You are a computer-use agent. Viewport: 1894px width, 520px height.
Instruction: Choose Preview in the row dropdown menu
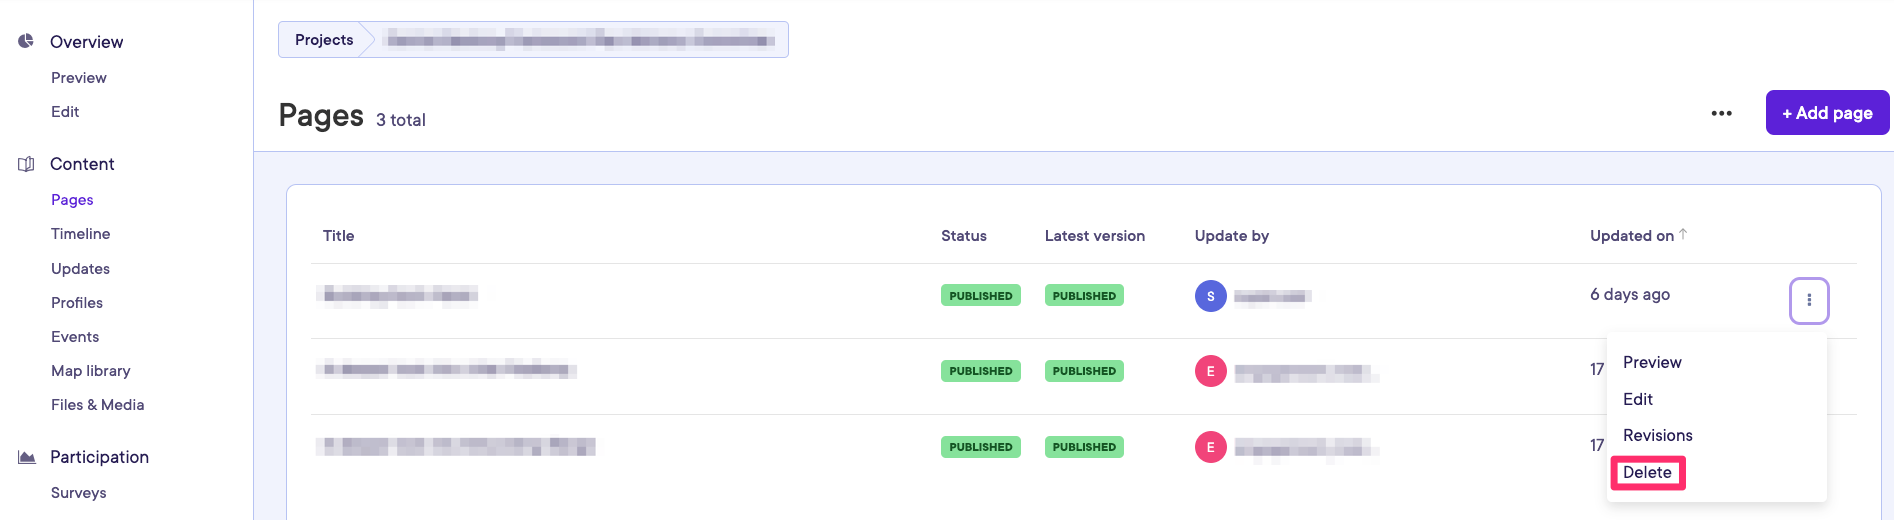[1651, 362]
